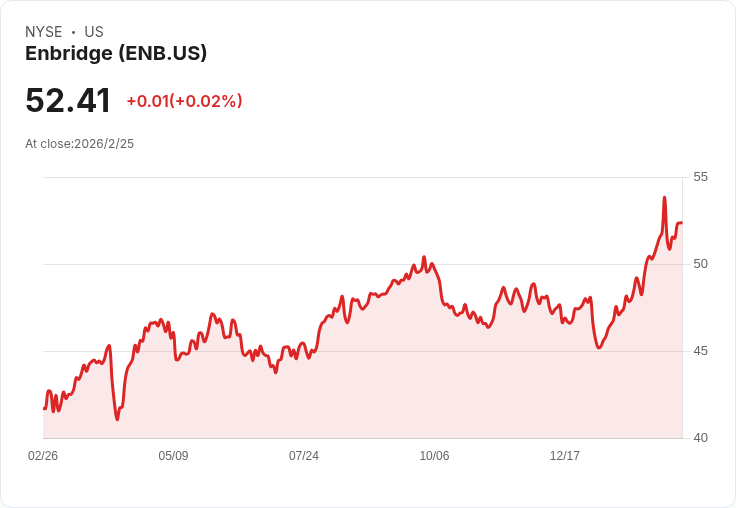Select the 07/24 date on x-axis
This screenshot has height=508, width=736.
tap(304, 456)
